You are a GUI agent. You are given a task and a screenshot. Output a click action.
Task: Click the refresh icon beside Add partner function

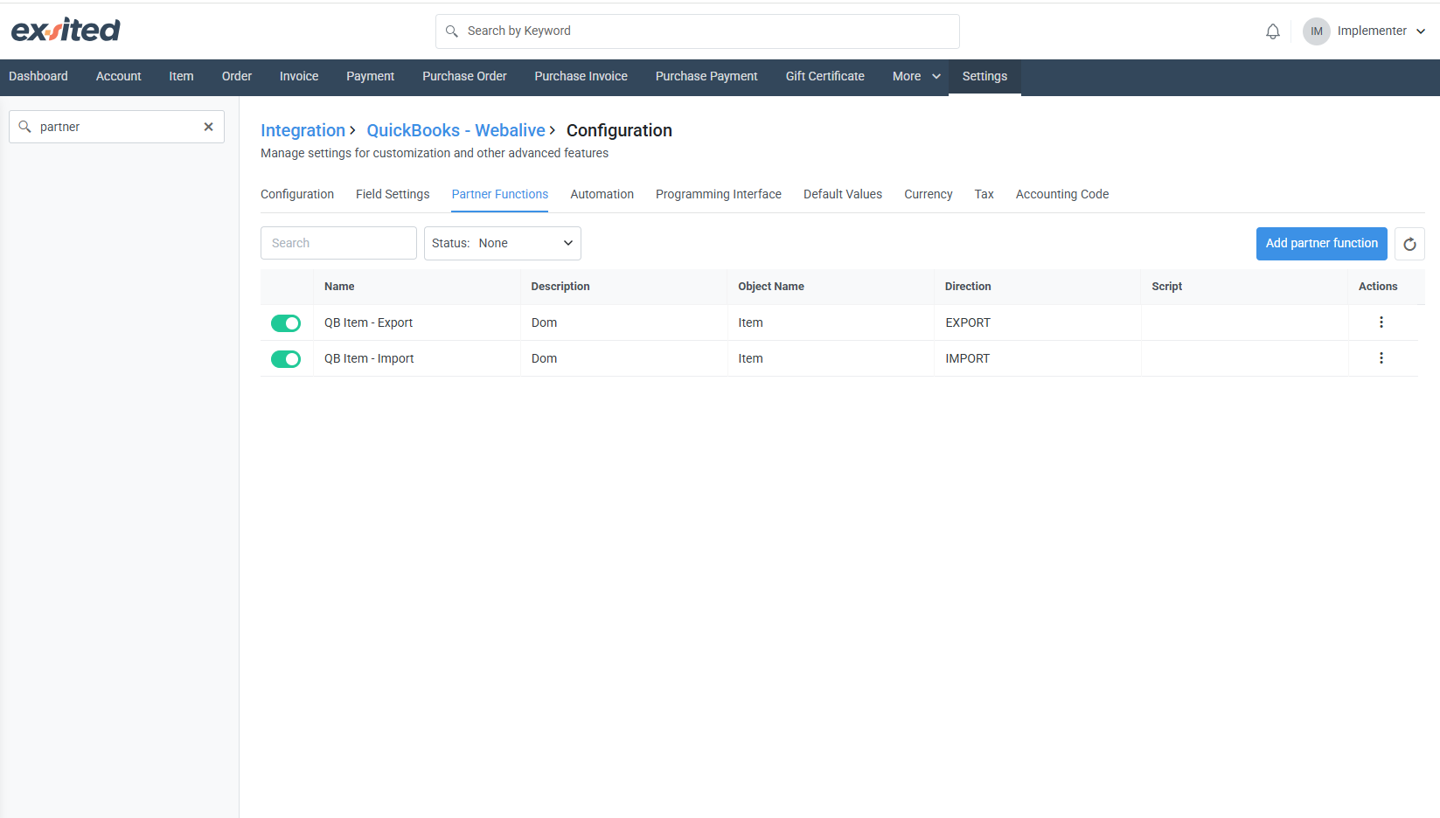(1409, 244)
